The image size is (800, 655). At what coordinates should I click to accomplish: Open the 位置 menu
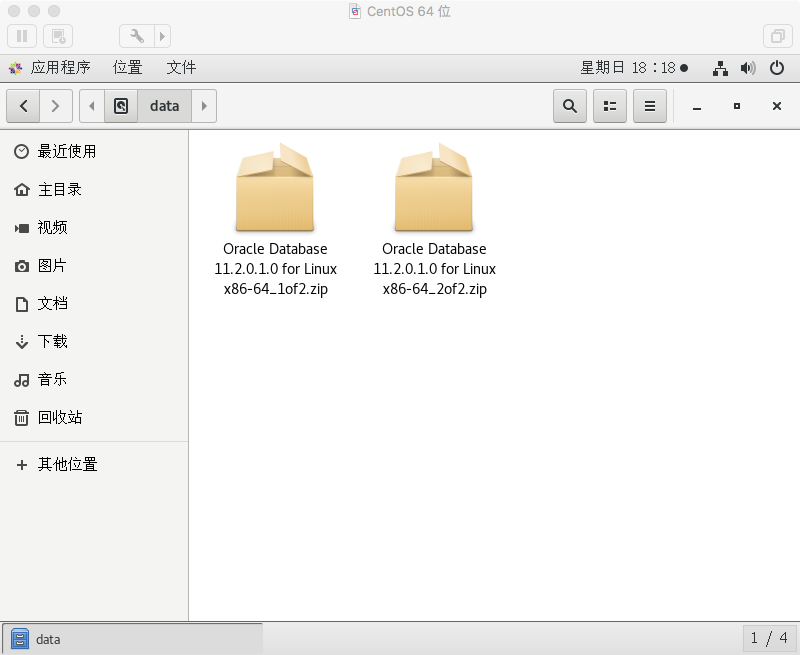(128, 67)
